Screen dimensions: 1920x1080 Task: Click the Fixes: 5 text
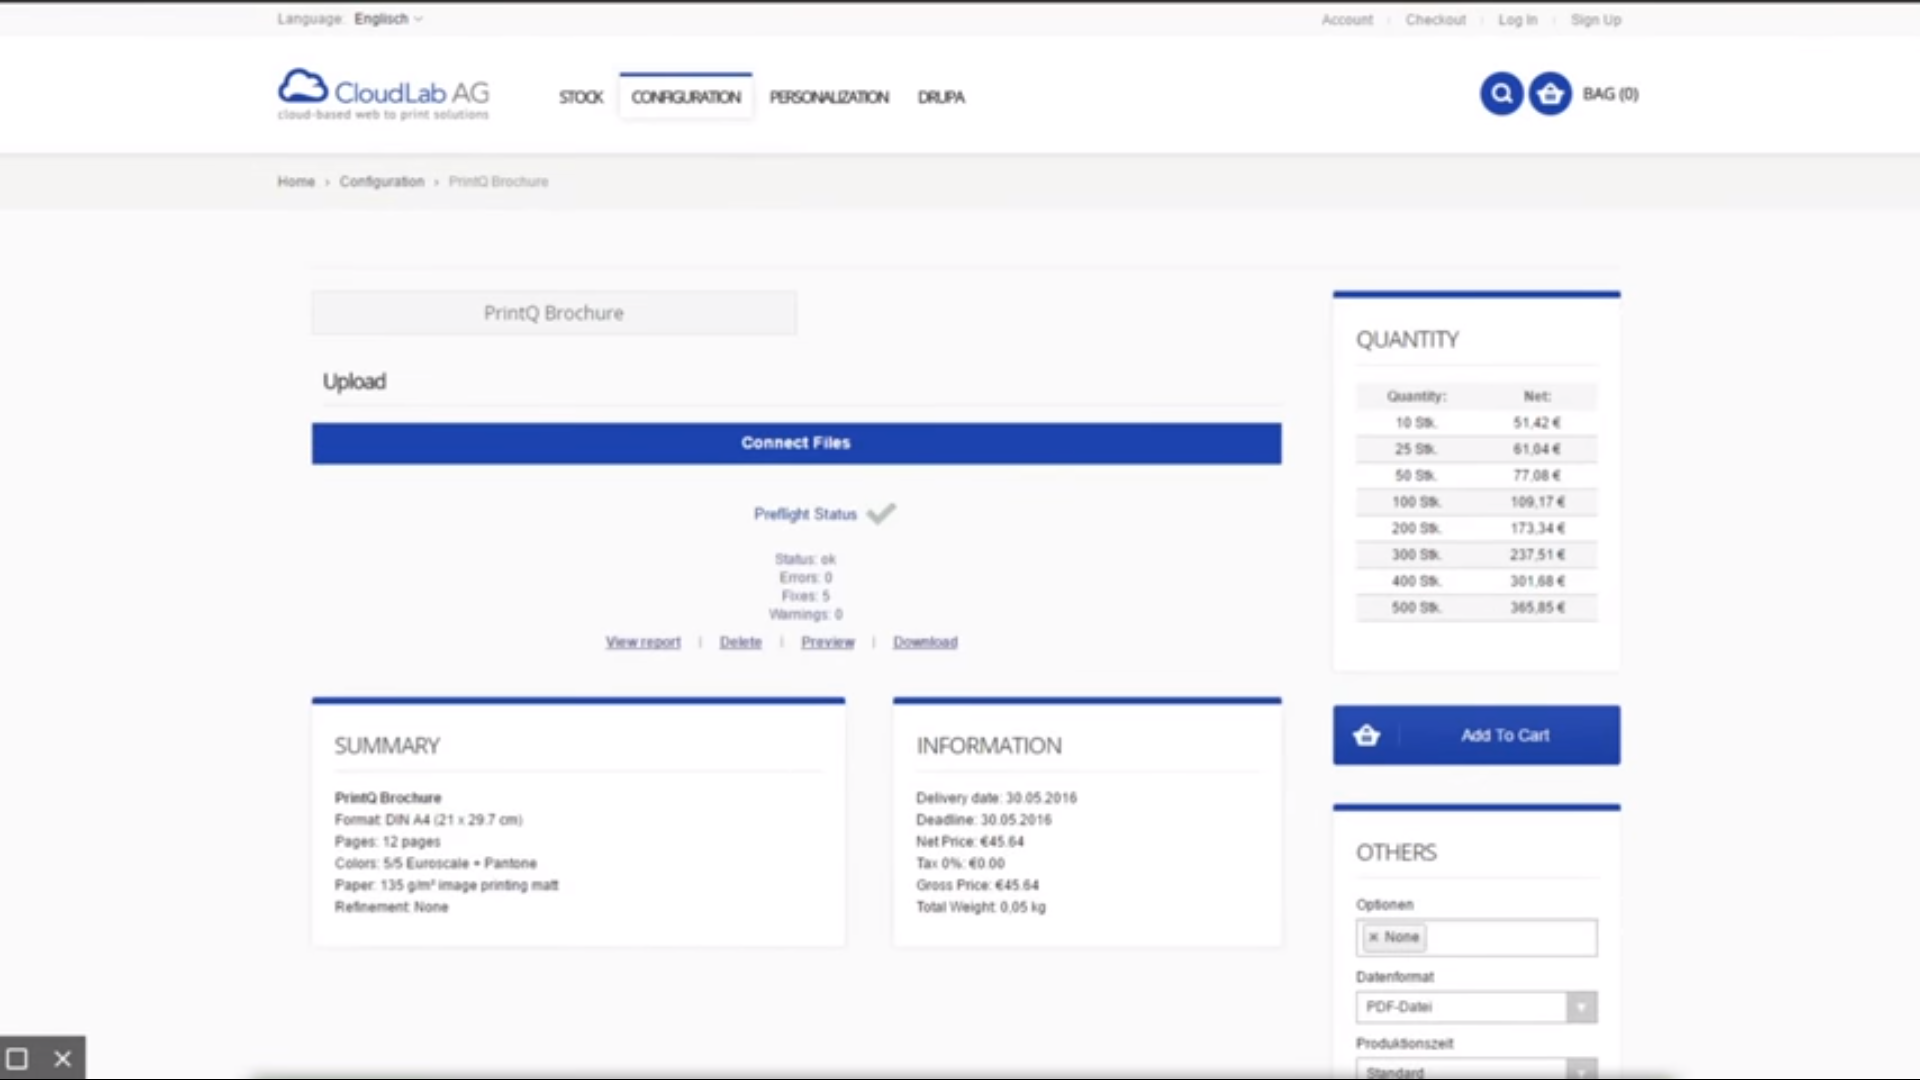point(805,596)
